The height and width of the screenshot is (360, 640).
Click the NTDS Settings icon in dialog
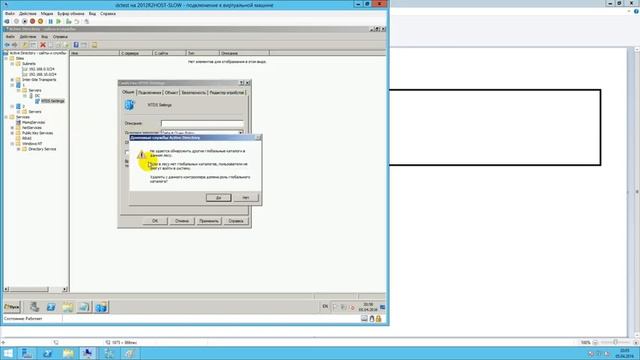[130, 105]
